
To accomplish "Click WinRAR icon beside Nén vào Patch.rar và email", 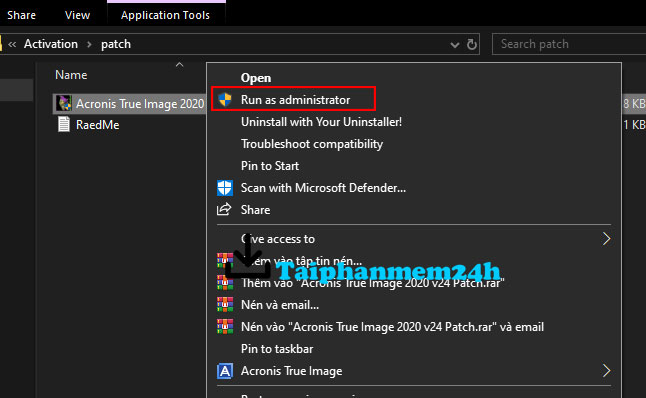I will [x=225, y=326].
